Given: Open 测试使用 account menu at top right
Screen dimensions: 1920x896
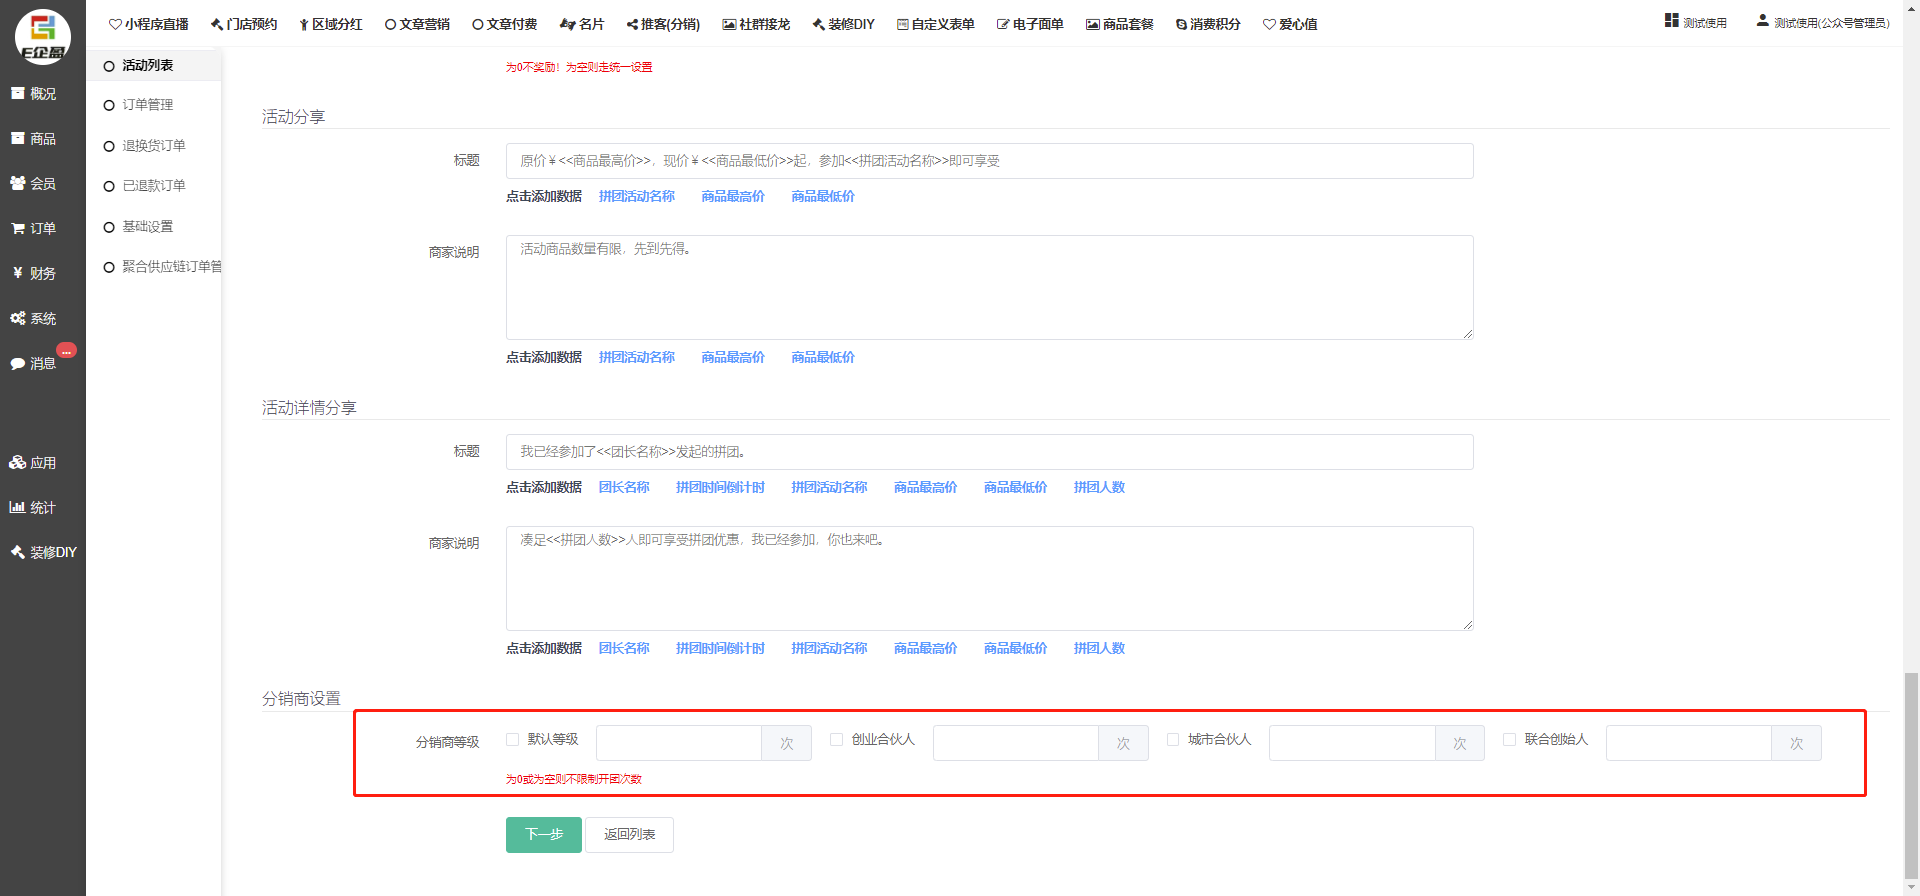Looking at the screenshot, I should 1696,22.
